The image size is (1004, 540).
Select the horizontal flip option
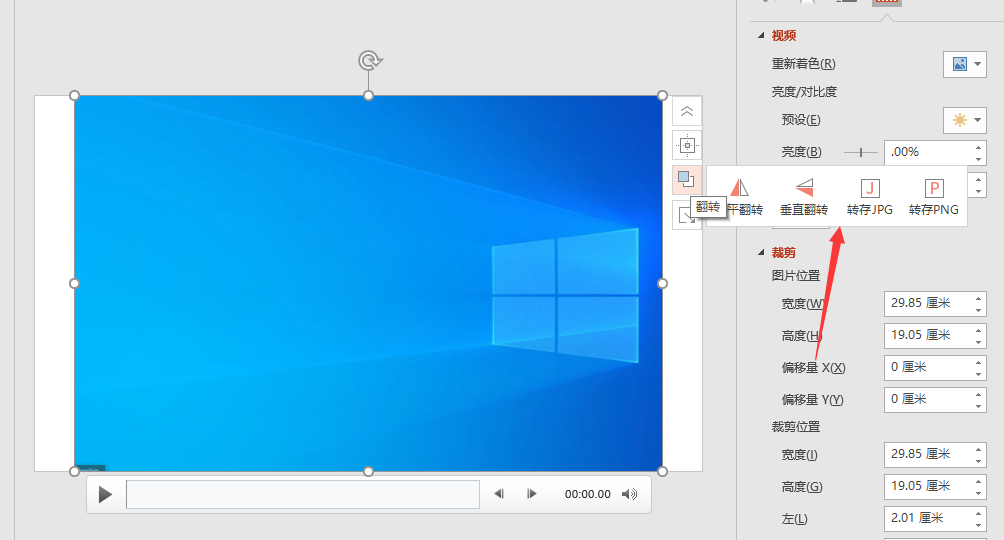743,197
